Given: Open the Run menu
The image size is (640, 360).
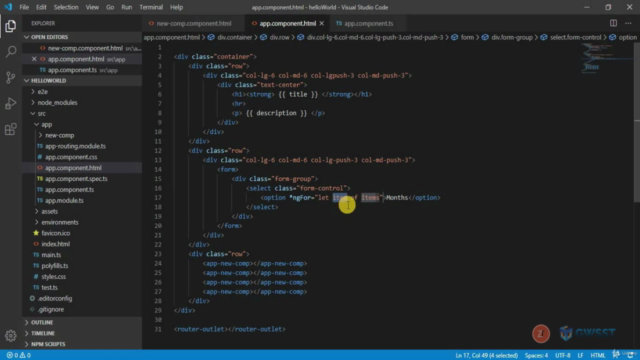Looking at the screenshot, I should point(127,7).
